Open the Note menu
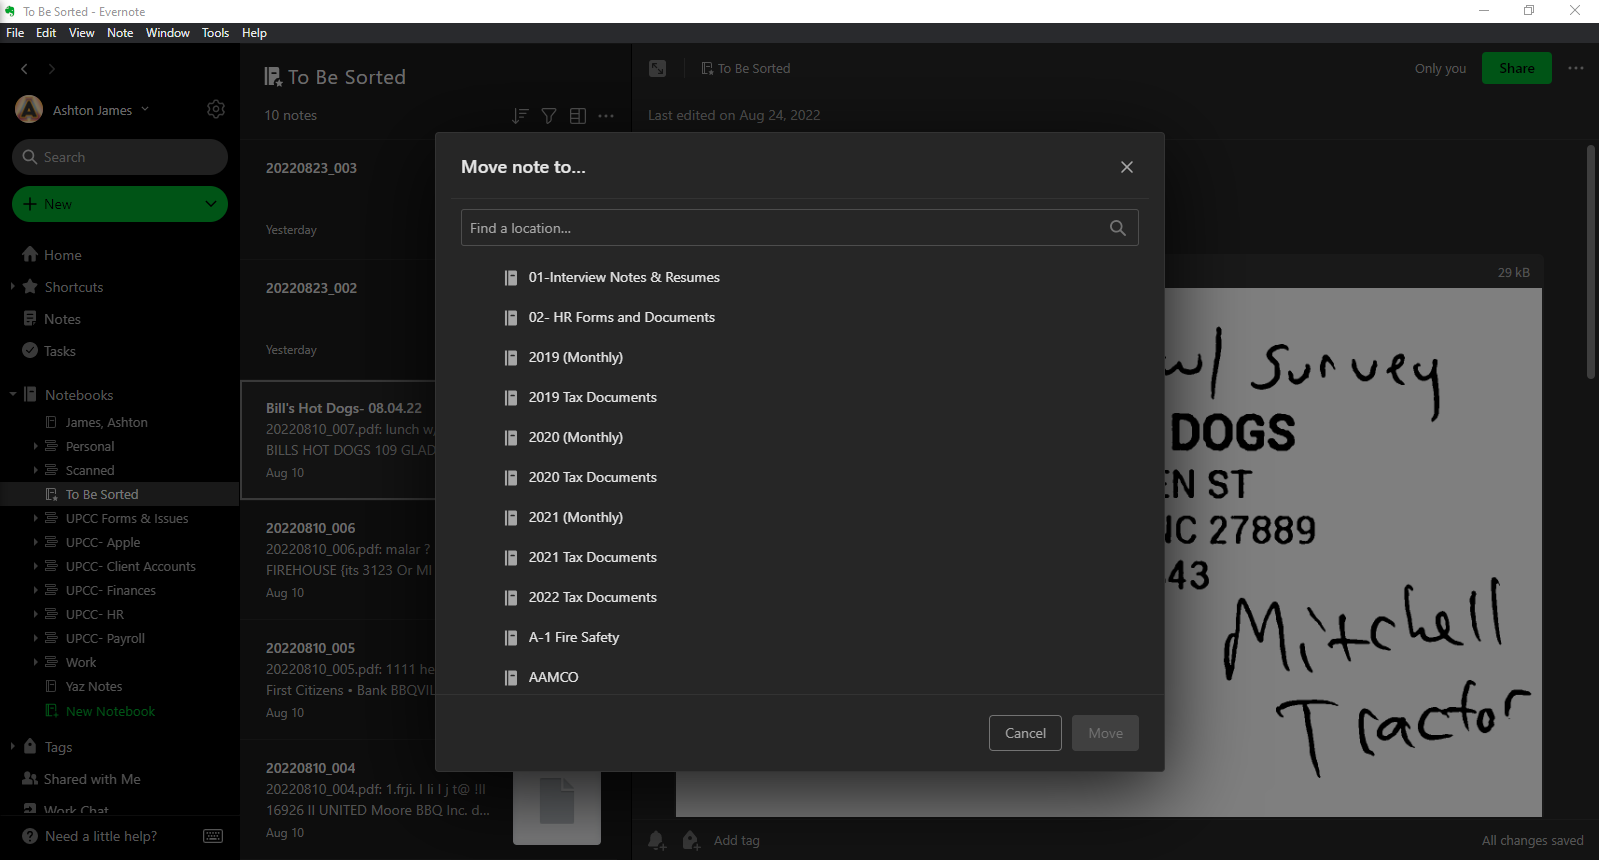 click(x=120, y=33)
